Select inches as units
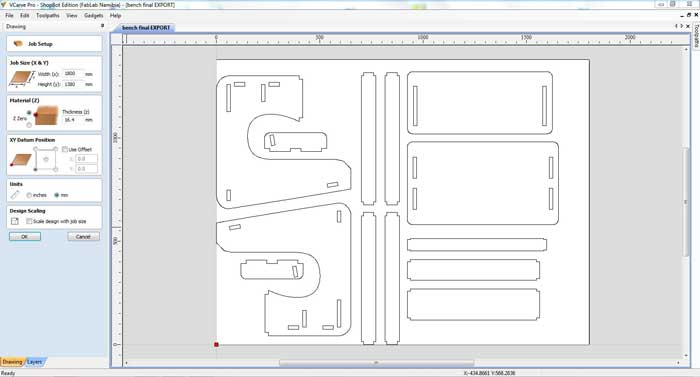 point(29,195)
